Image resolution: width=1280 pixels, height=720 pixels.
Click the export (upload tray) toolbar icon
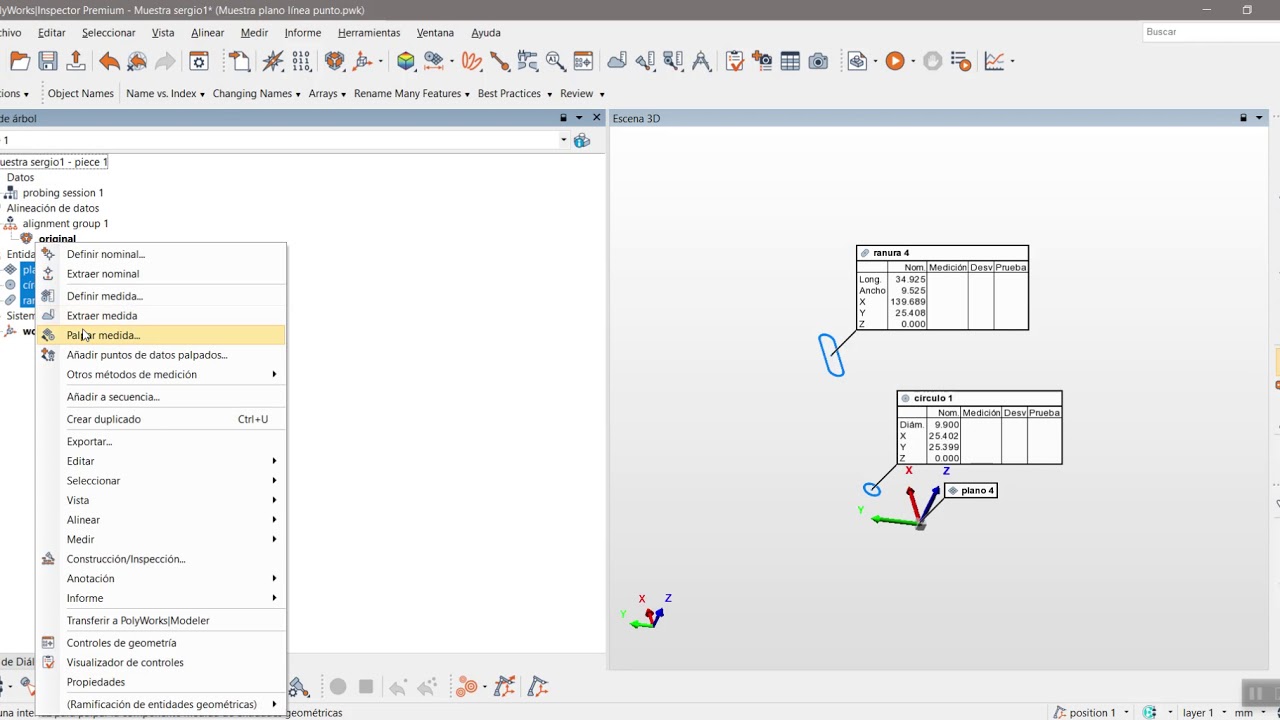coord(76,61)
